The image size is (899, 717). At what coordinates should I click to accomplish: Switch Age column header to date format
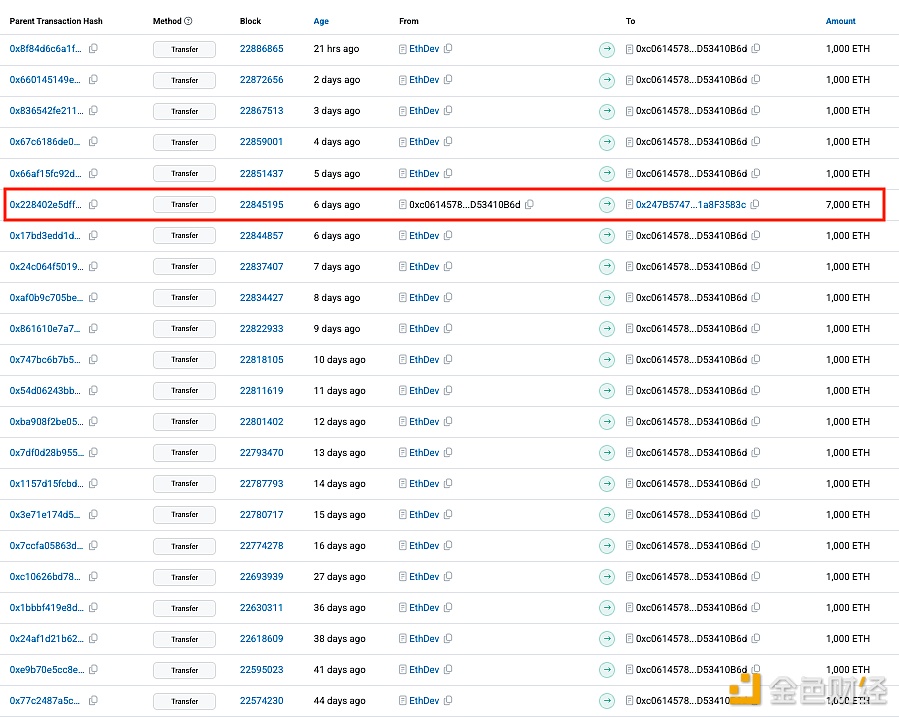click(x=321, y=21)
